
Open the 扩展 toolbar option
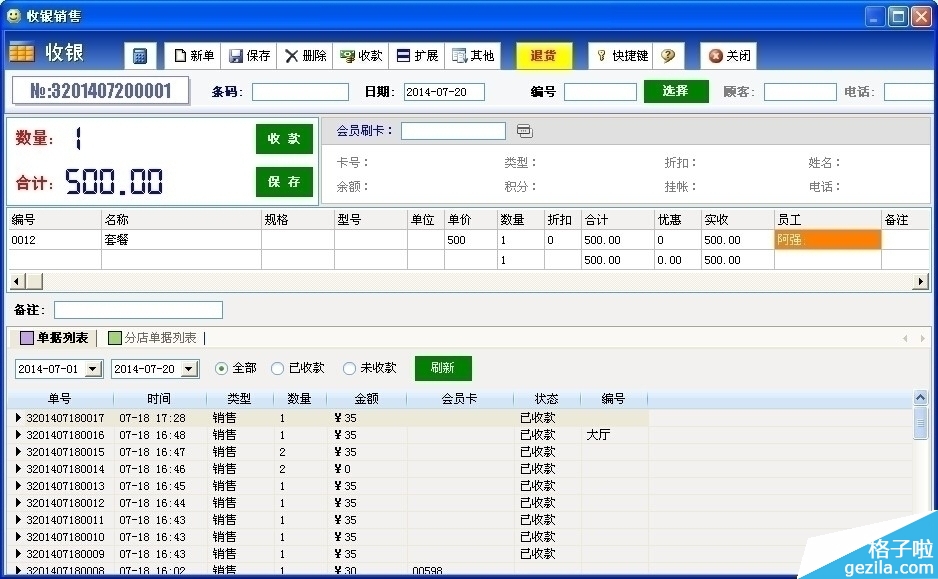click(417, 56)
